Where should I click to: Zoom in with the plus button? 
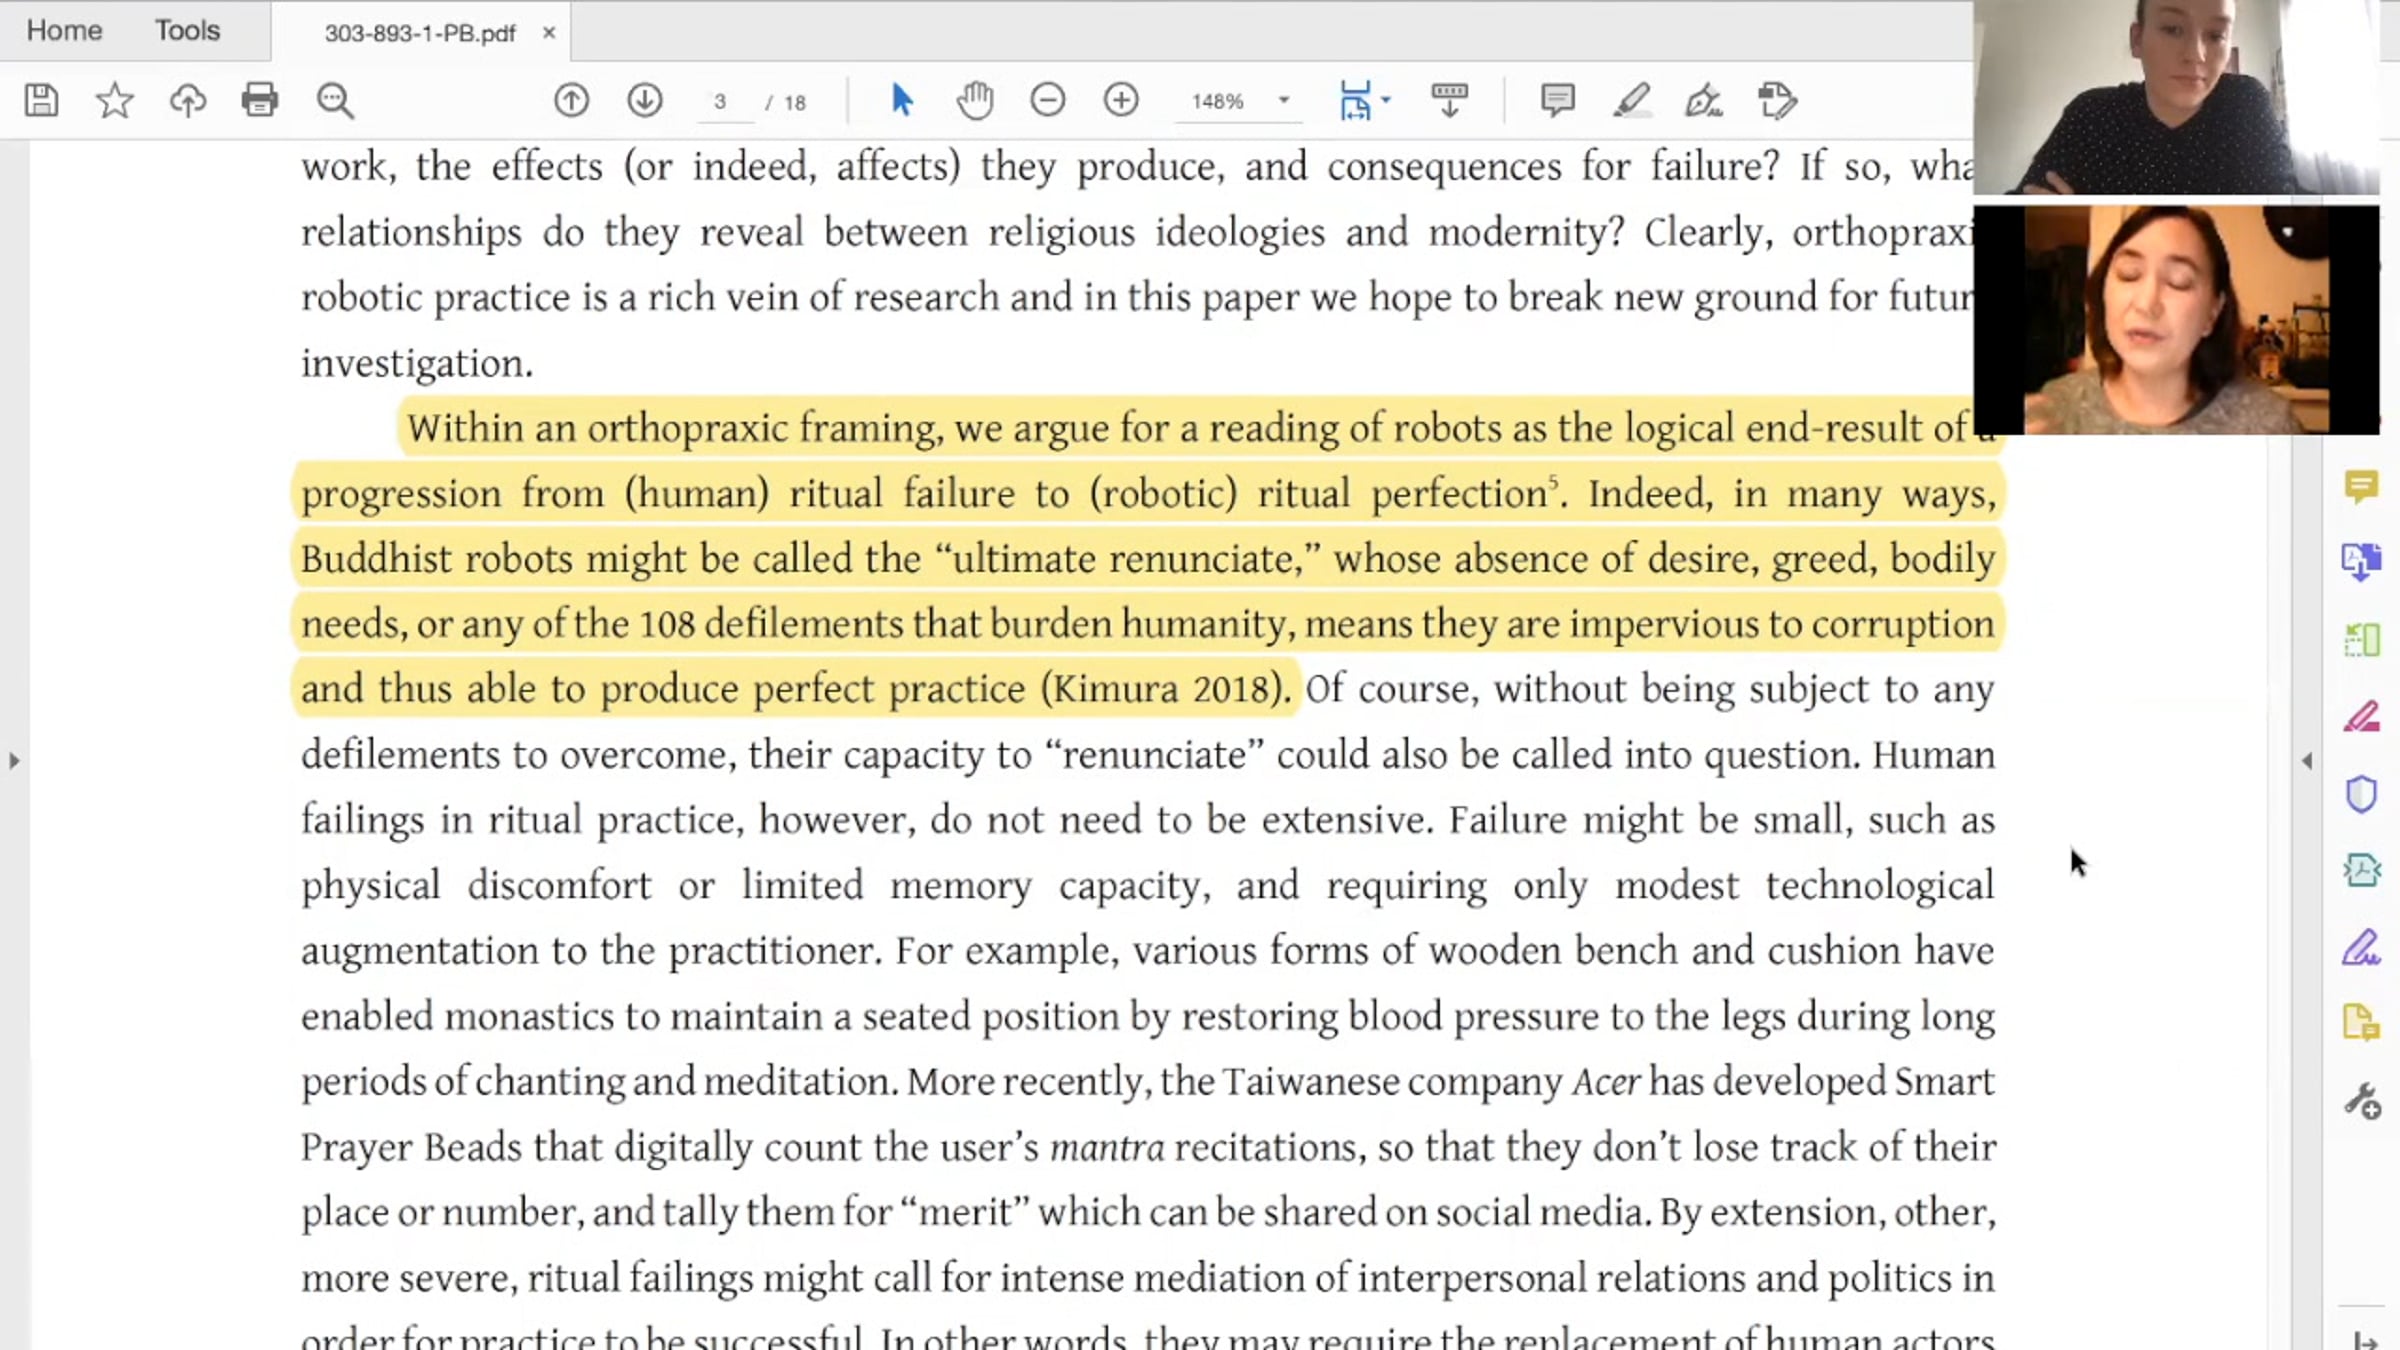coord(1121,100)
